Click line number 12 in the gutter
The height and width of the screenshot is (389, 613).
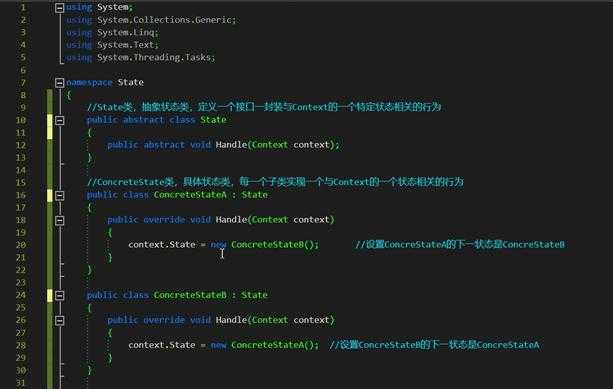[x=21, y=145]
